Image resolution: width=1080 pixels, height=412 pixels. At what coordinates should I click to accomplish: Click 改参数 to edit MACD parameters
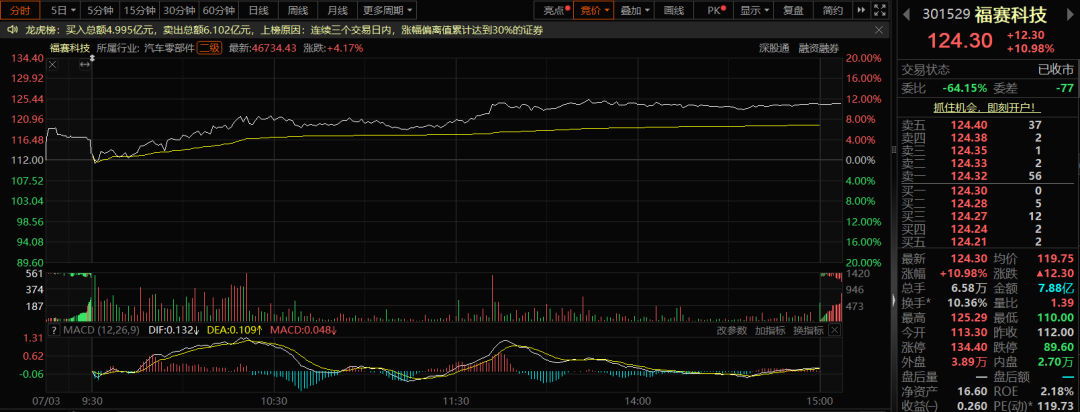[x=731, y=331]
